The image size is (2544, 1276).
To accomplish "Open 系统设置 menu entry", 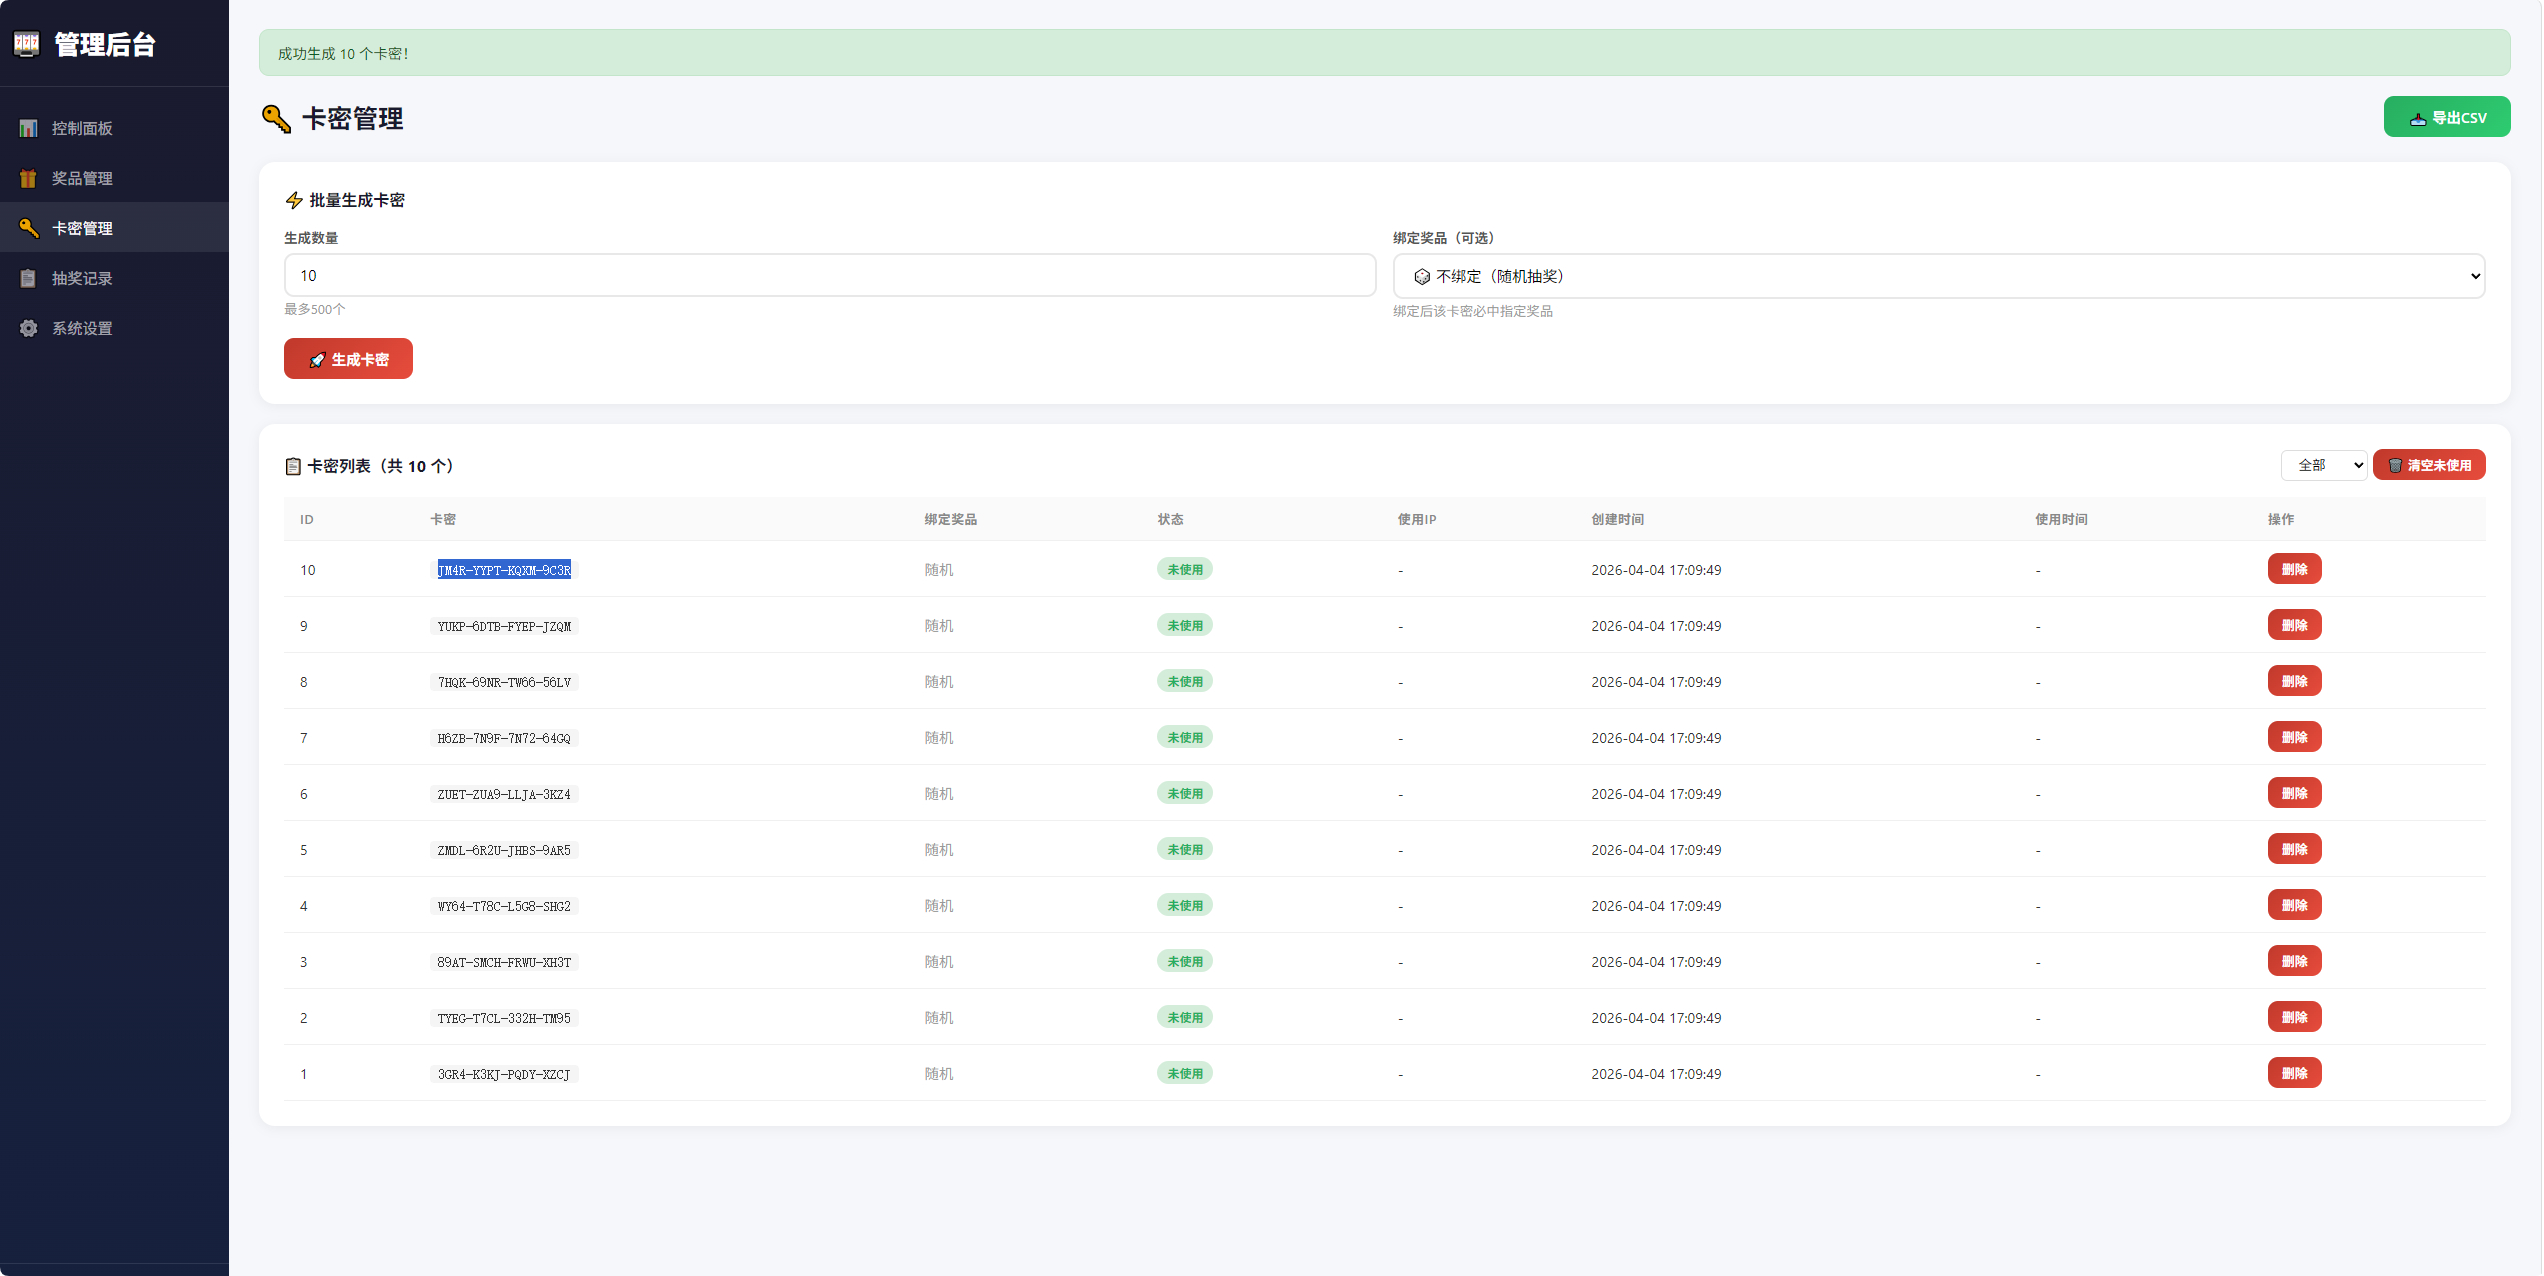I will click(x=82, y=328).
